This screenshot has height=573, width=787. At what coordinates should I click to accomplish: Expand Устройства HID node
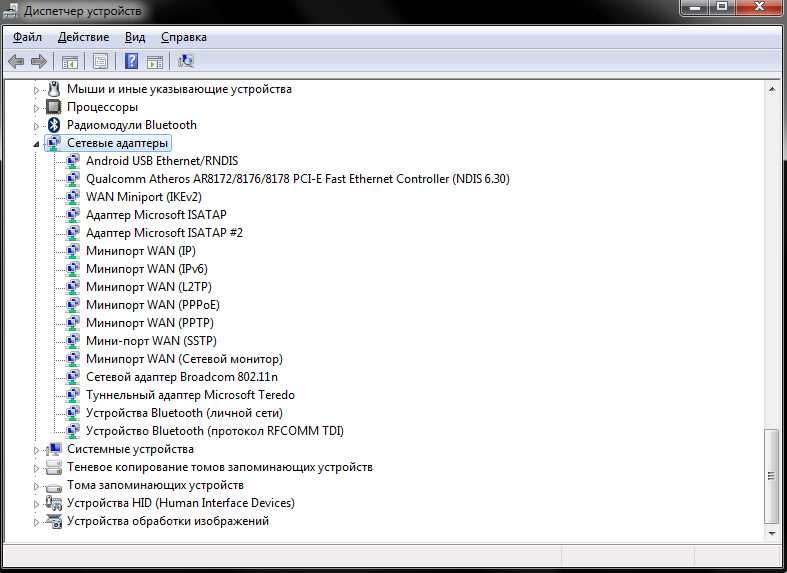36,504
